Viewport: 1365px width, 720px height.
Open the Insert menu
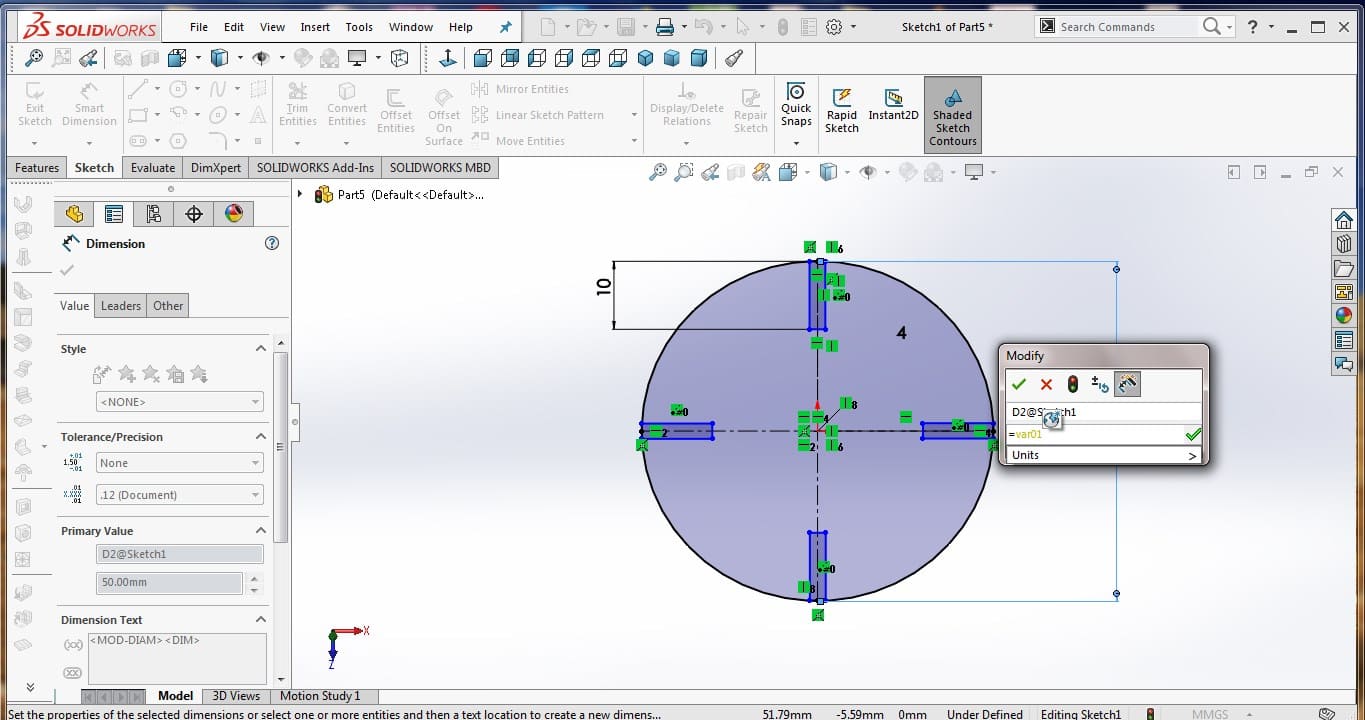[315, 27]
